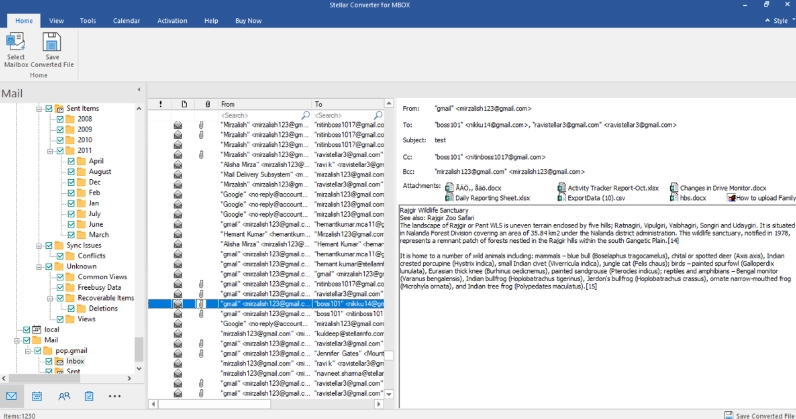796x419 pixels.
Task: Select the Hemant Kumar email row
Action: [266, 234]
